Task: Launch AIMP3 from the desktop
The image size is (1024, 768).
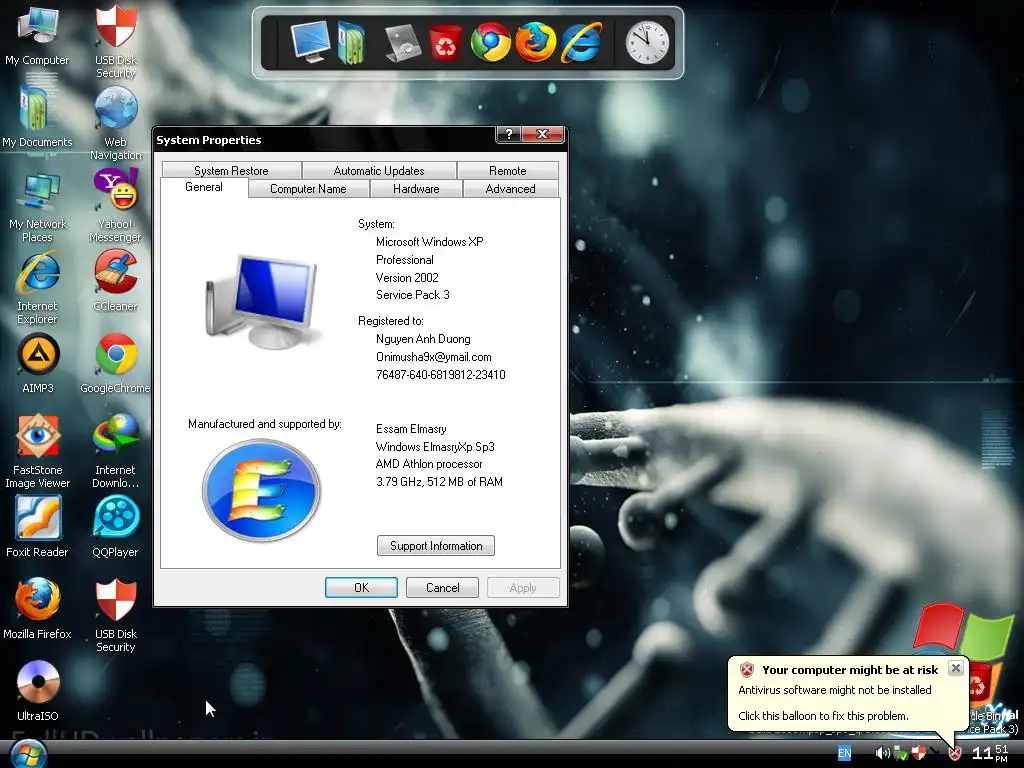Action: (37, 364)
